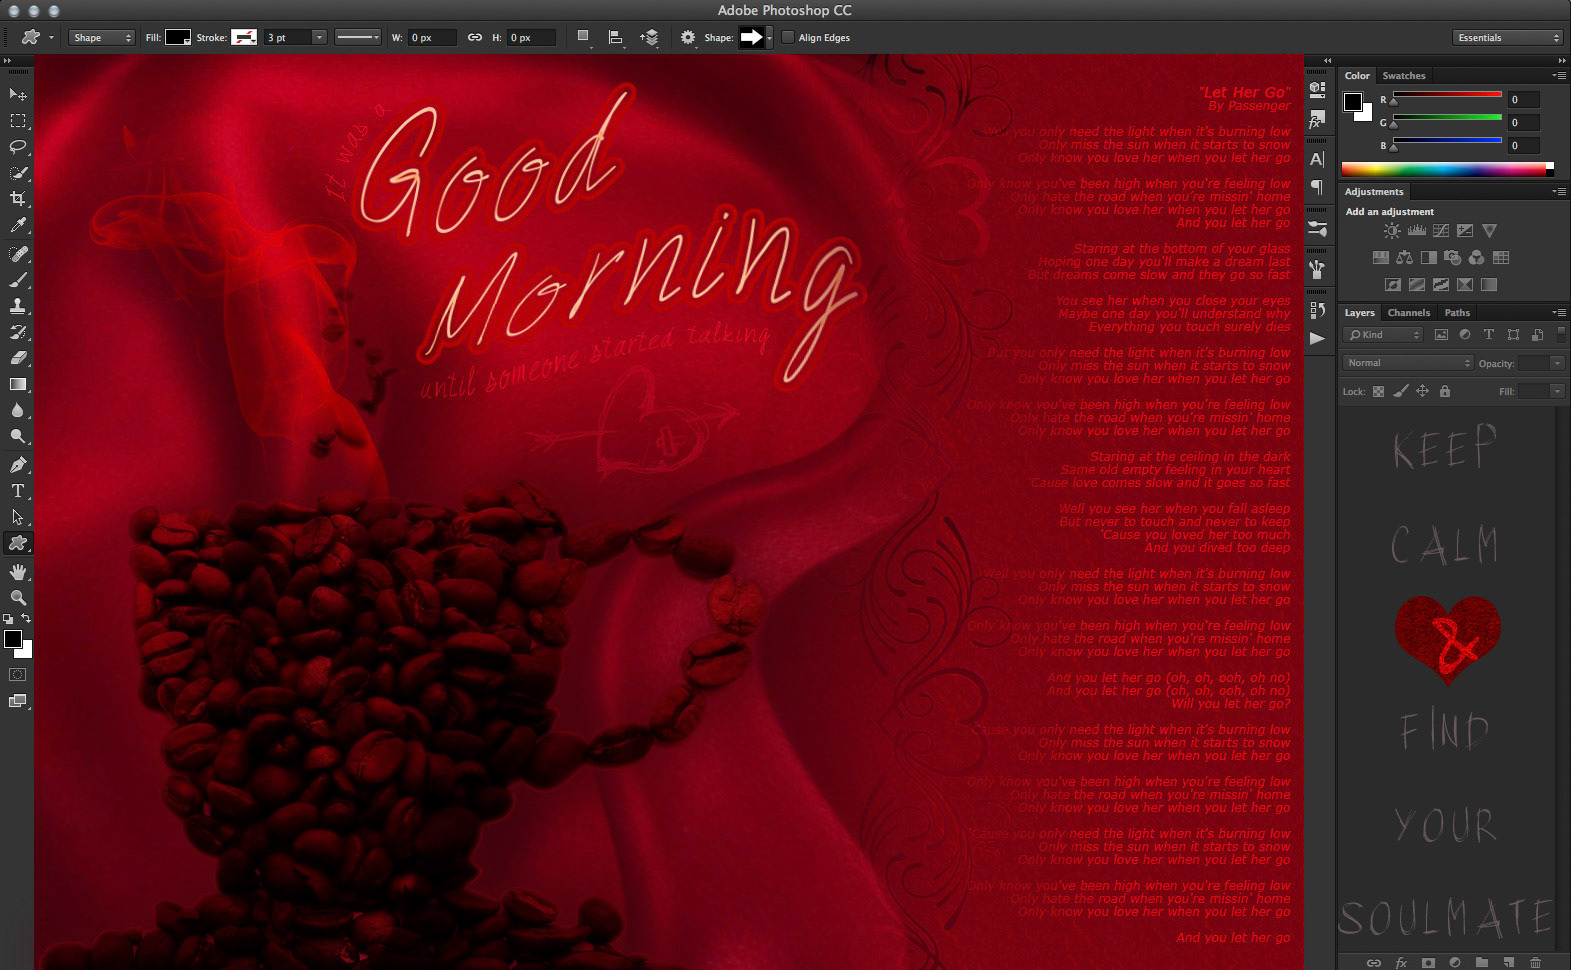Toggle the shape layer filter
This screenshot has height=970, width=1571.
1513,335
